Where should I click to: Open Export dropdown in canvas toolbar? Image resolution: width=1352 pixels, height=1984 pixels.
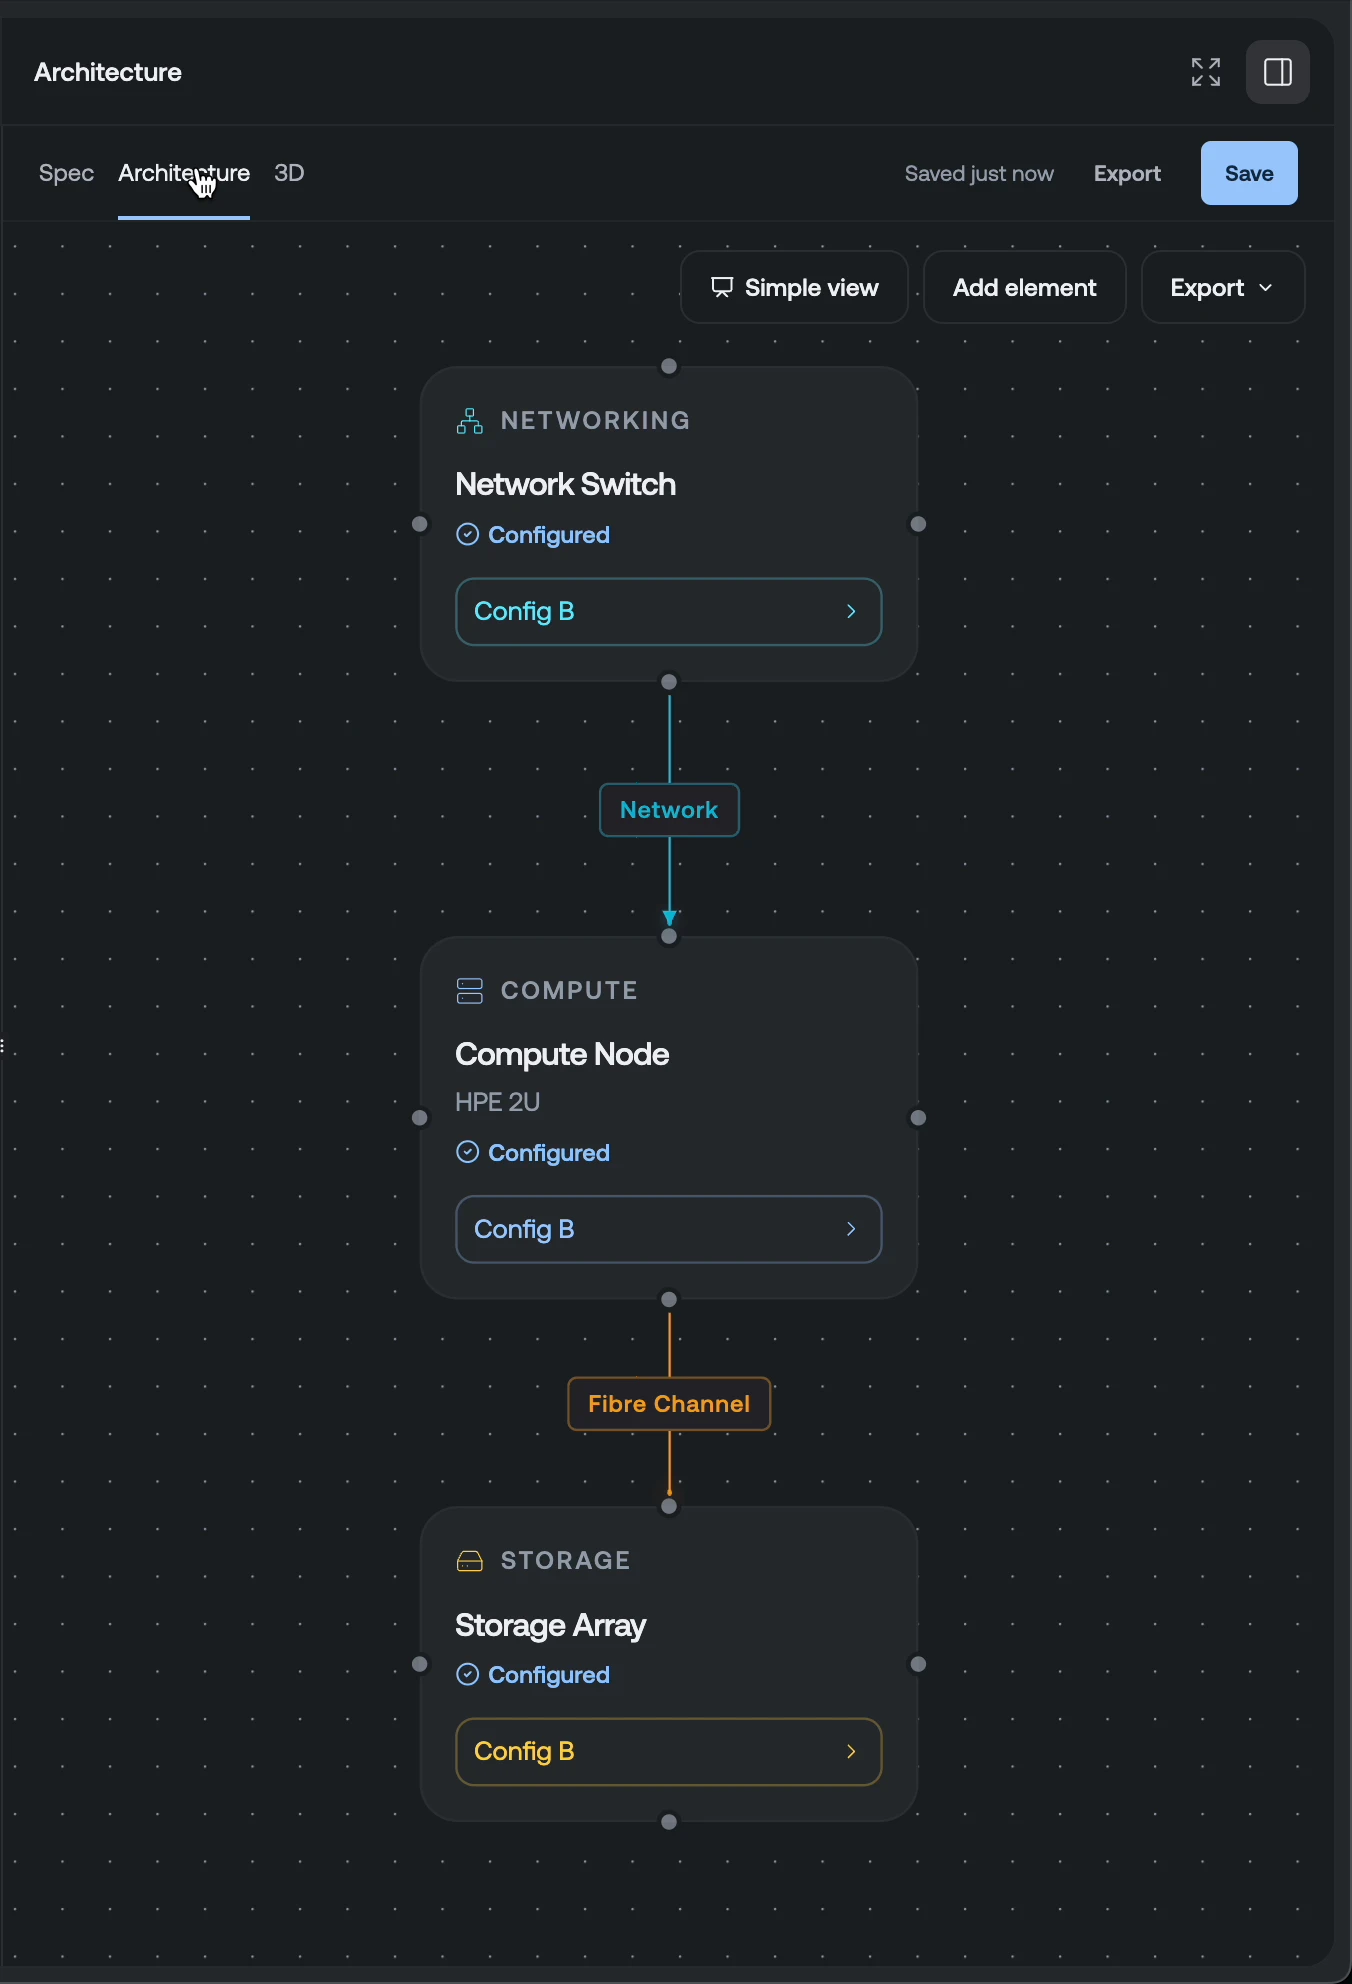click(x=1223, y=288)
